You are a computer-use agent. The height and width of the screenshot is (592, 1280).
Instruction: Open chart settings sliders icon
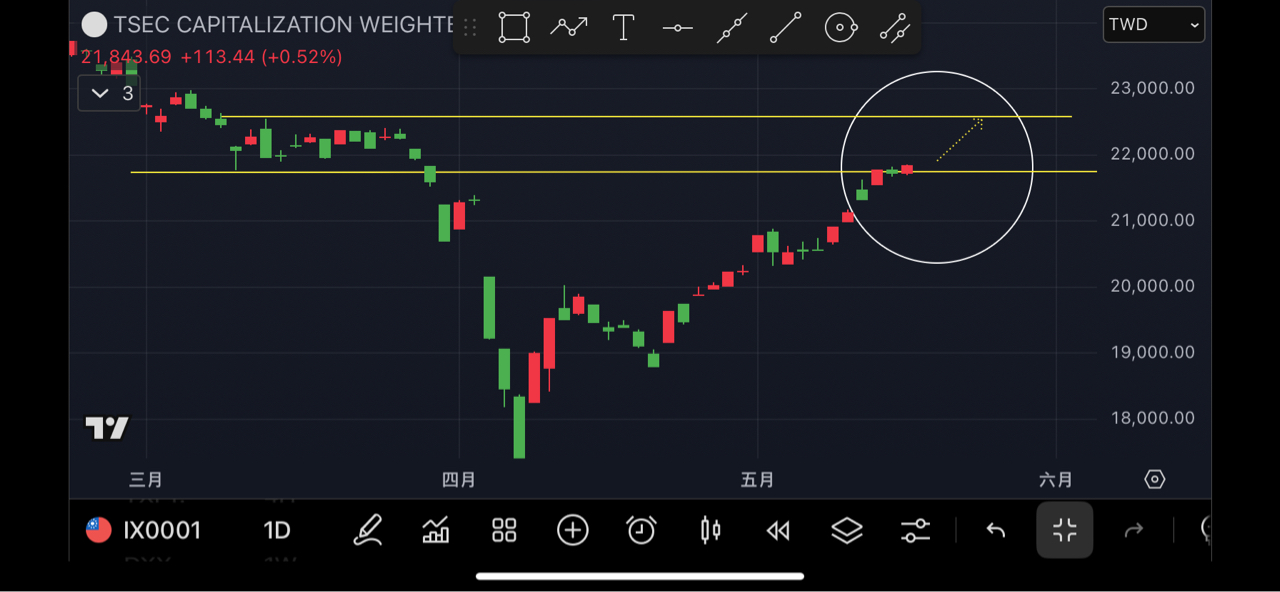click(x=915, y=530)
